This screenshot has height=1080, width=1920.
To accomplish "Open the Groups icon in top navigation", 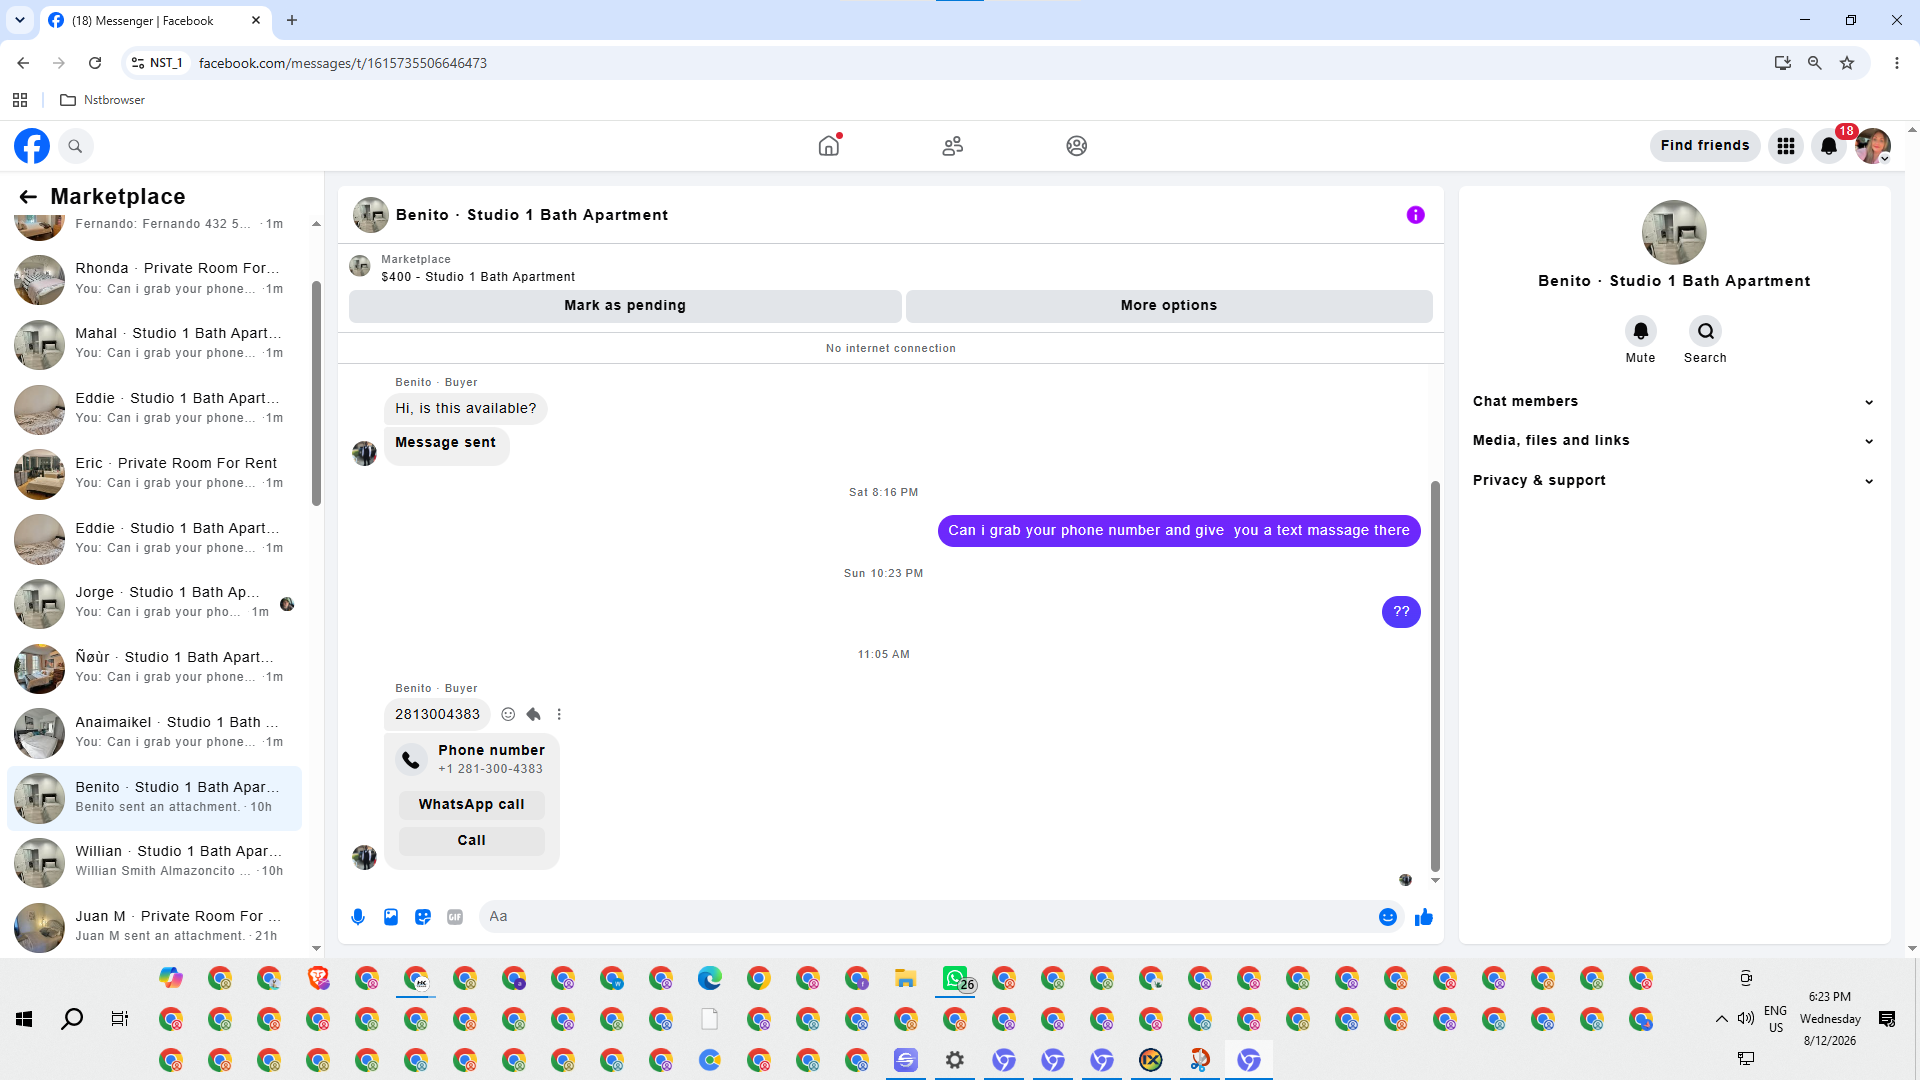I will point(1077,146).
